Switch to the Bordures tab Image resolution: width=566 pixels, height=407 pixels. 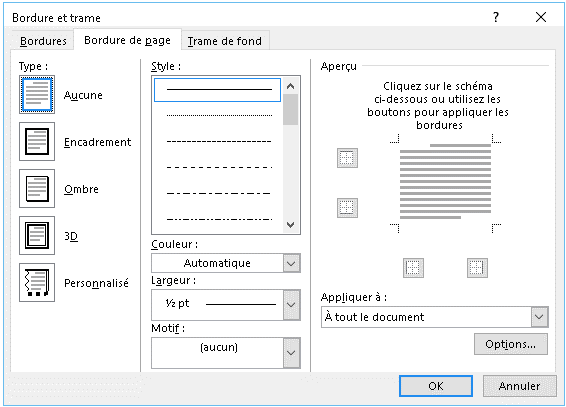coord(43,41)
